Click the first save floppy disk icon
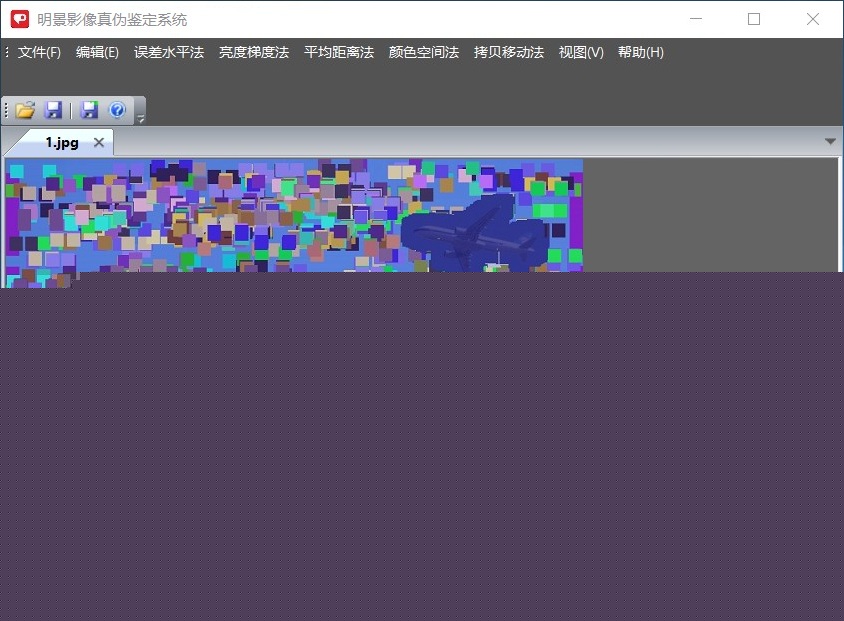 point(53,110)
